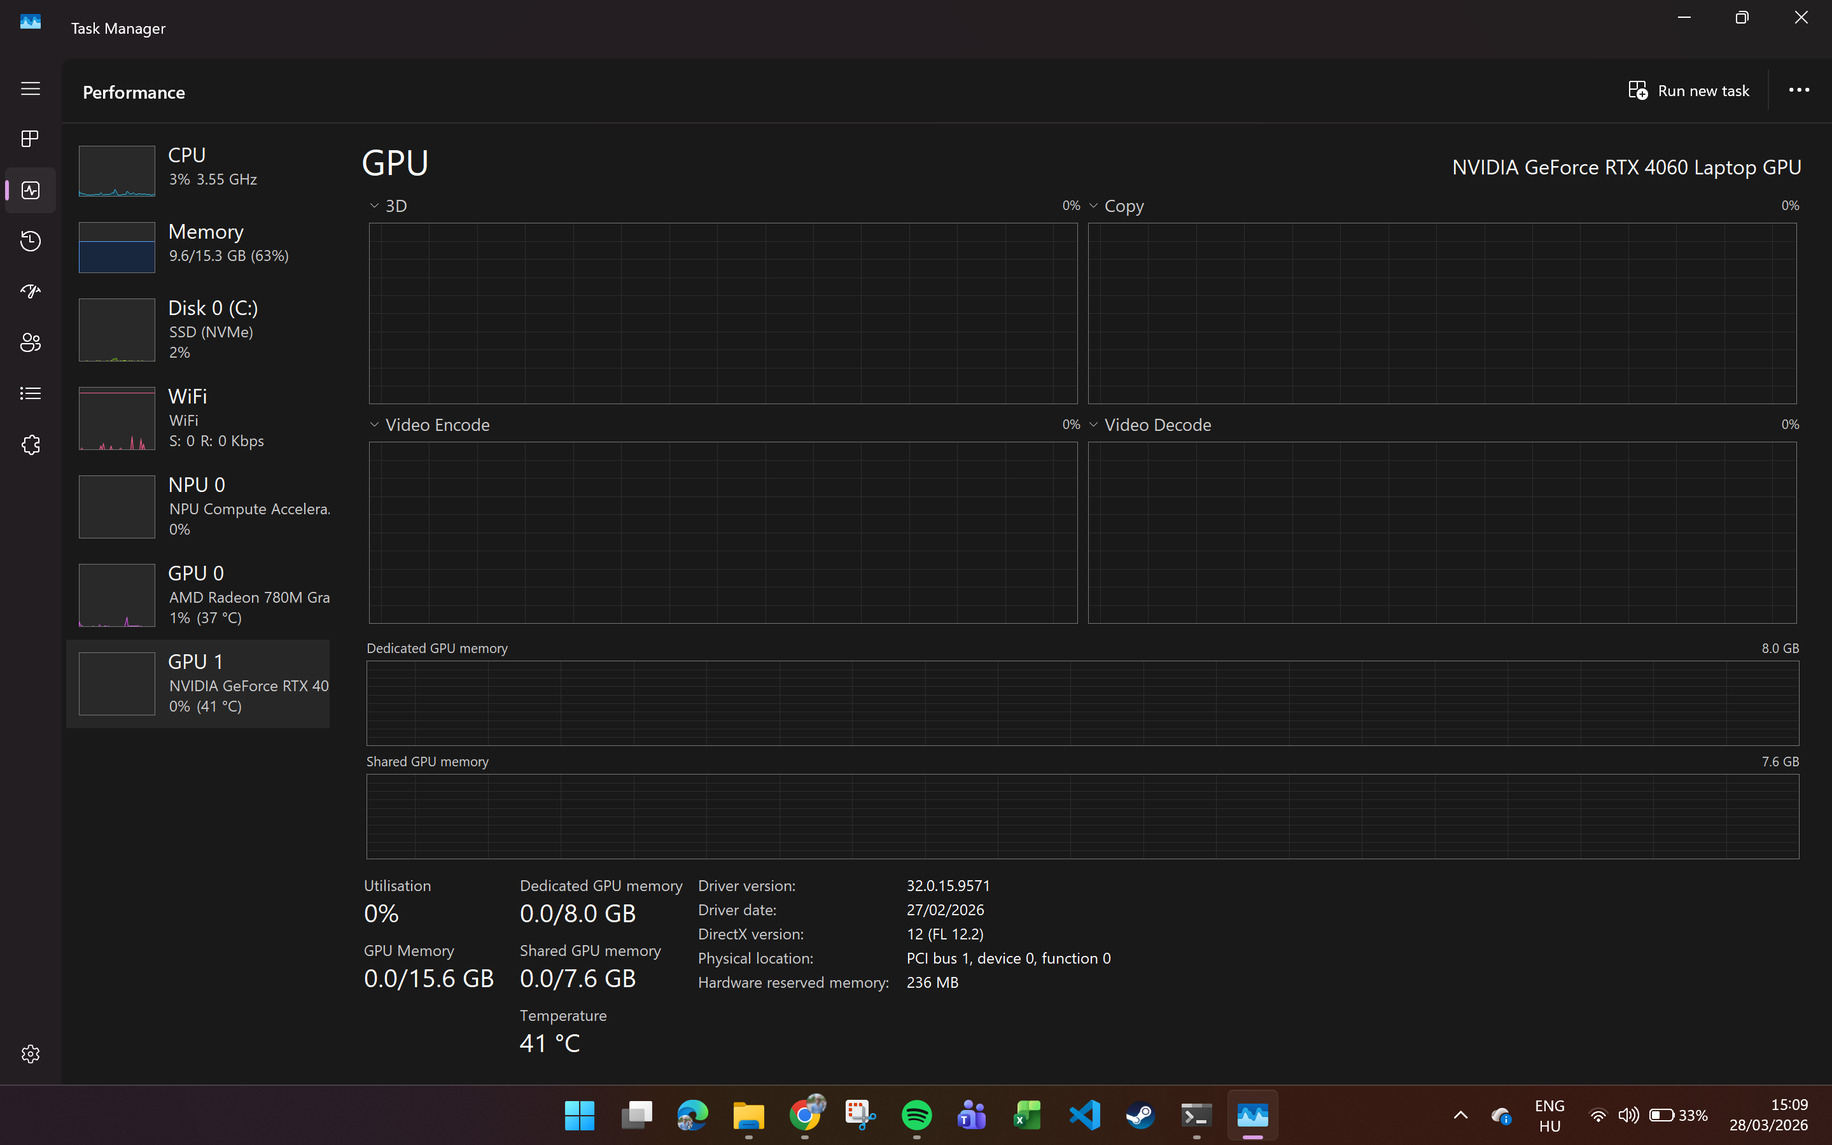Open the Users page icon
This screenshot has height=1145, width=1832.
point(31,342)
